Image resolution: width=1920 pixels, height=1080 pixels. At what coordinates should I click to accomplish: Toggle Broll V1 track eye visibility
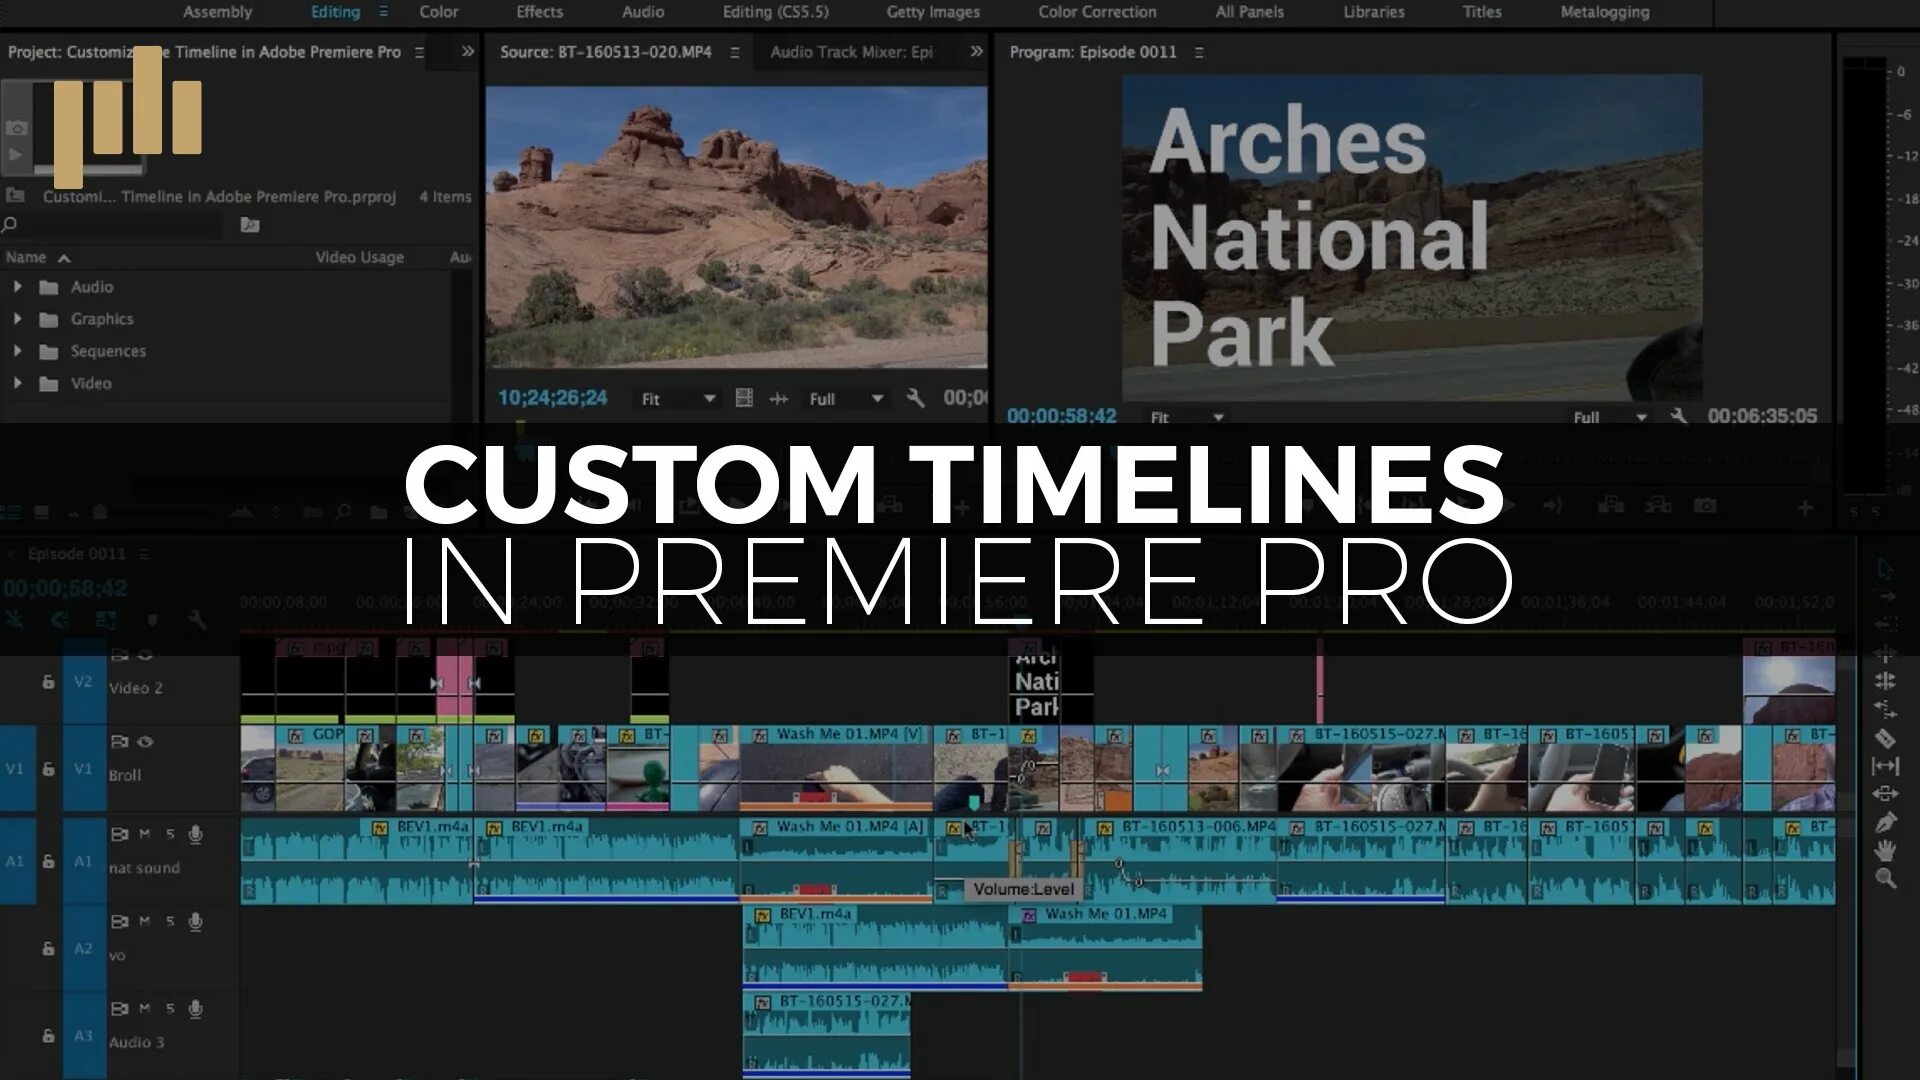146,742
